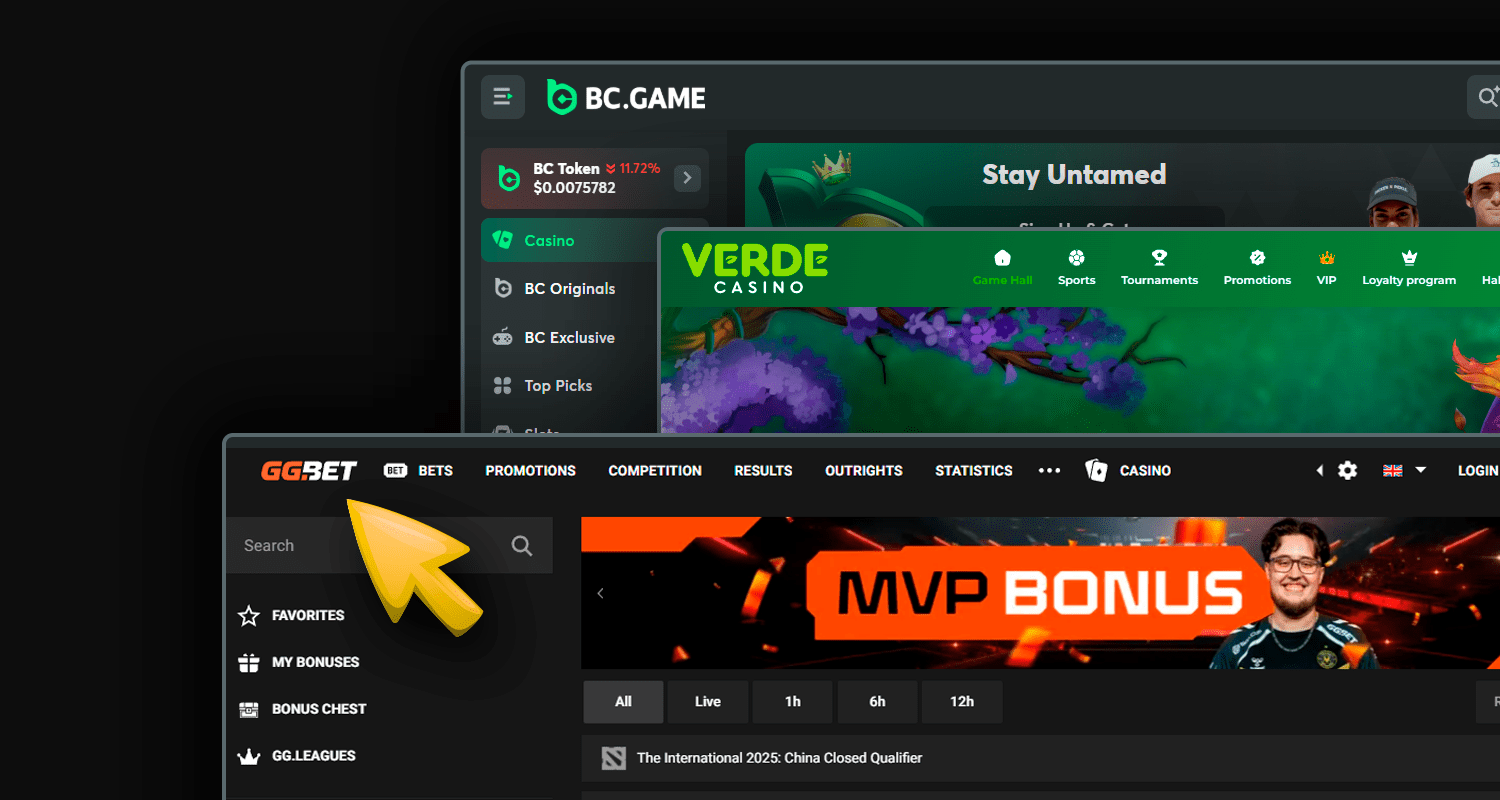Open The International 2025: China Closed Qualifier
This screenshot has width=1500, height=800.
tap(1040, 758)
